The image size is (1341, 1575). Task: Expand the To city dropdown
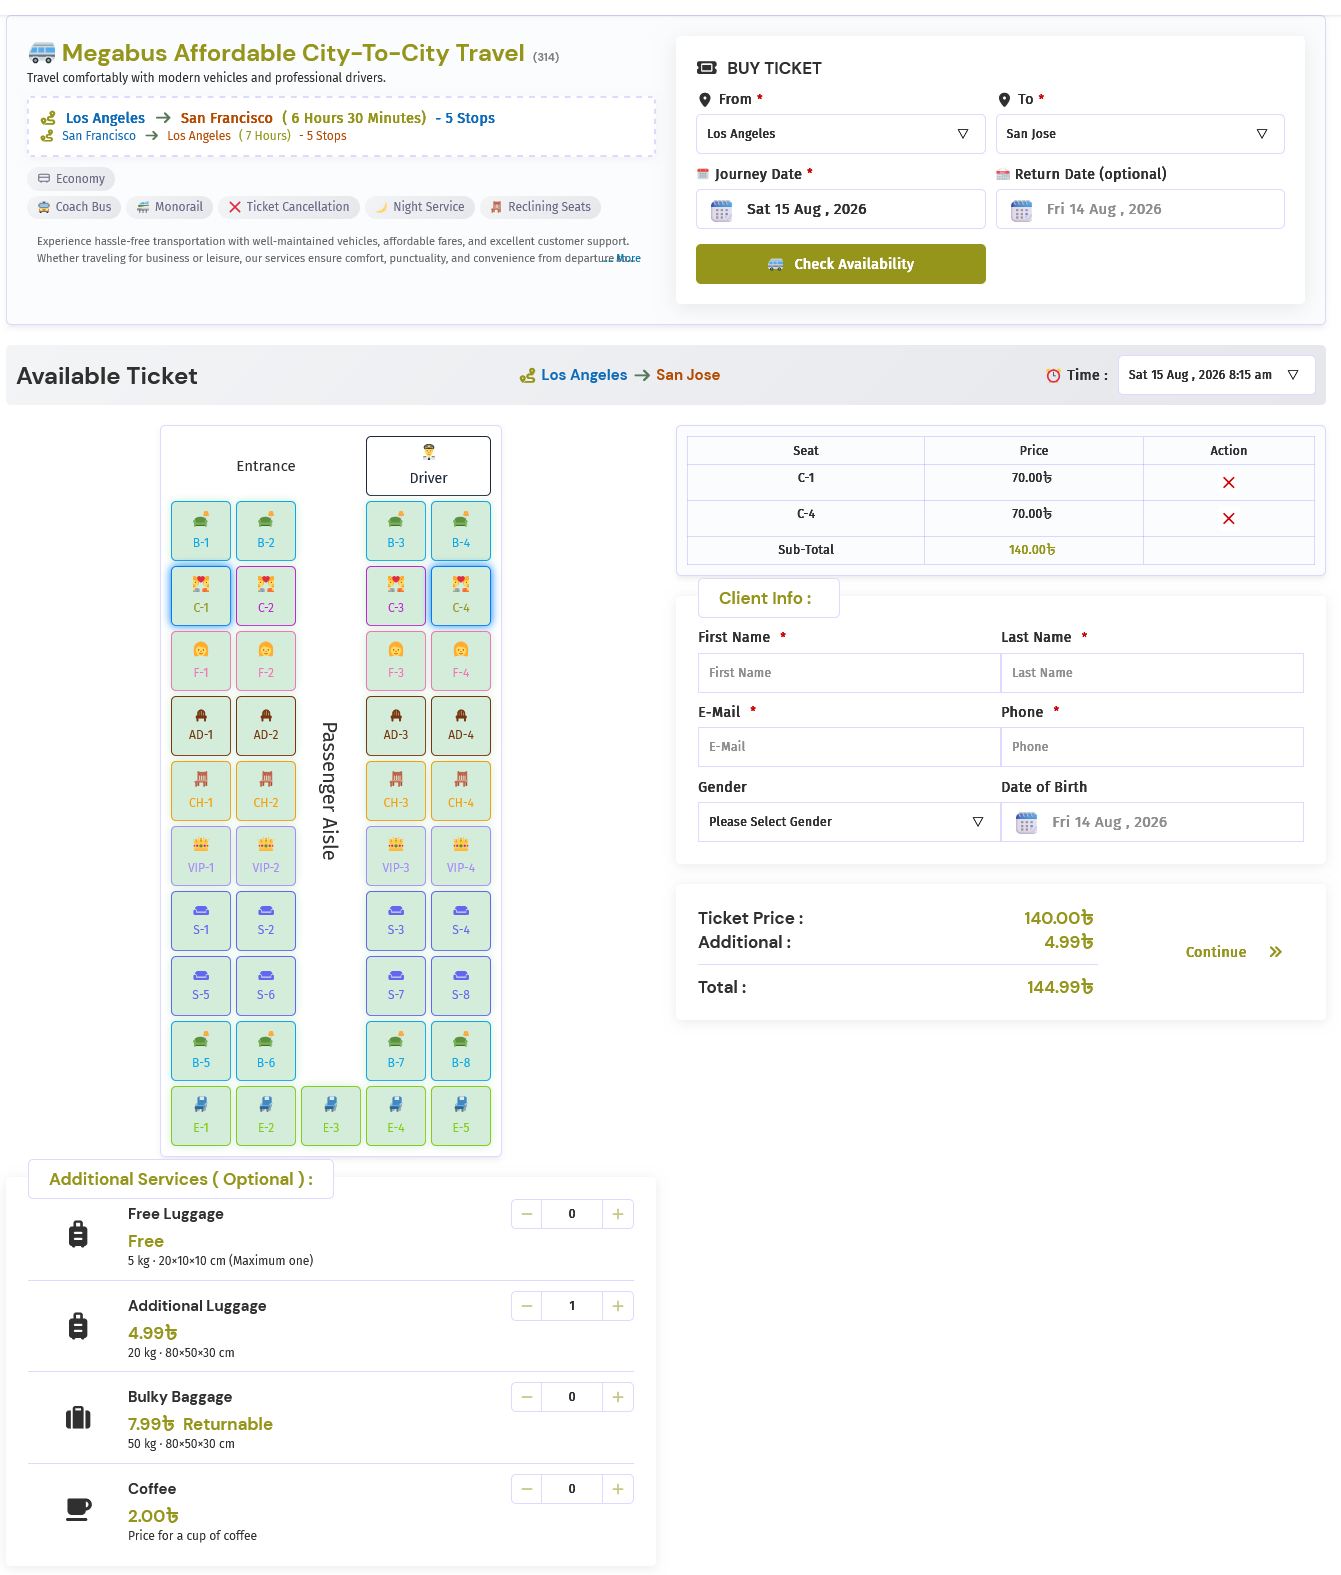tap(1140, 134)
